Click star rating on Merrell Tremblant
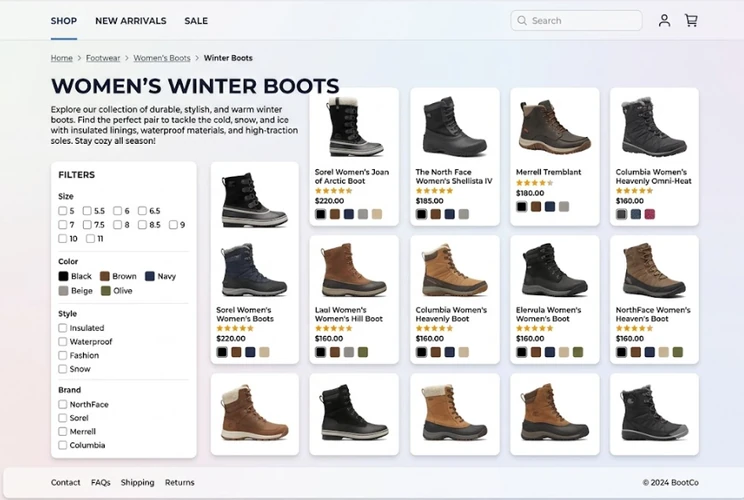 535,183
